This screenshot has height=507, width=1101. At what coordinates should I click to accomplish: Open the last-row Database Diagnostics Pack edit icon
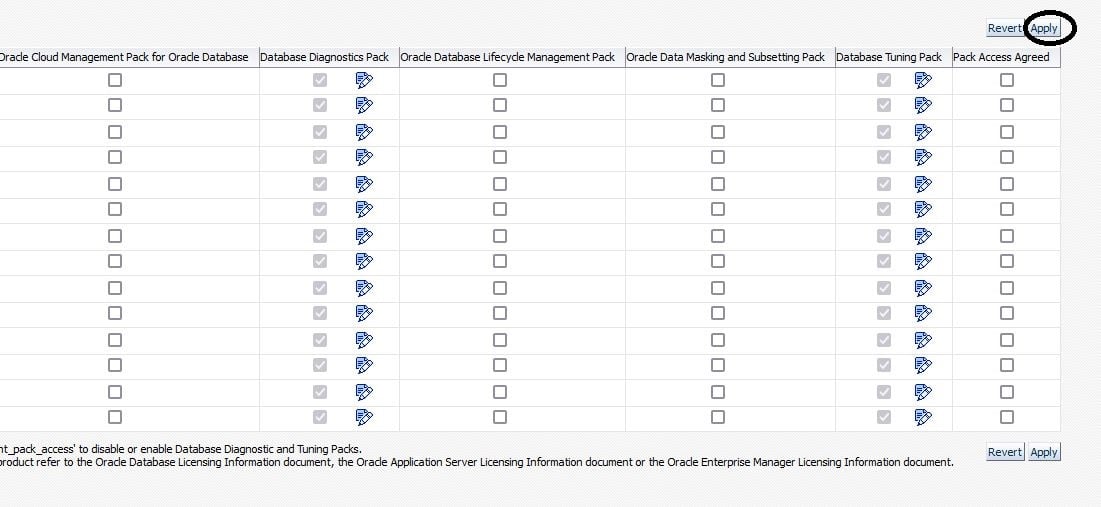pos(364,417)
